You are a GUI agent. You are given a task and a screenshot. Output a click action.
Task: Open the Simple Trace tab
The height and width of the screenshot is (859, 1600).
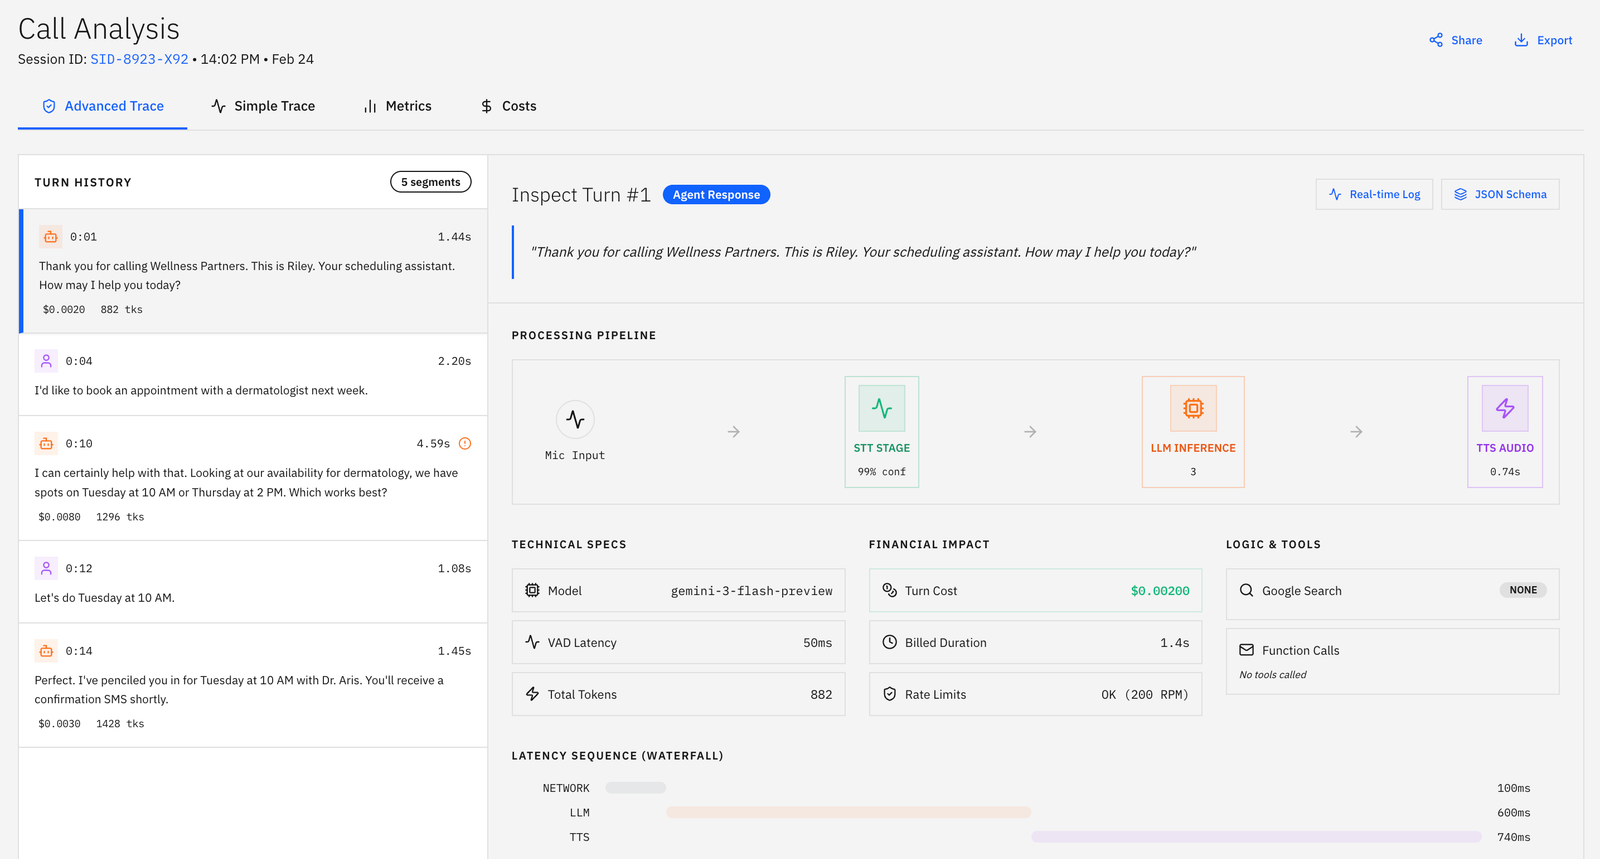(x=263, y=106)
